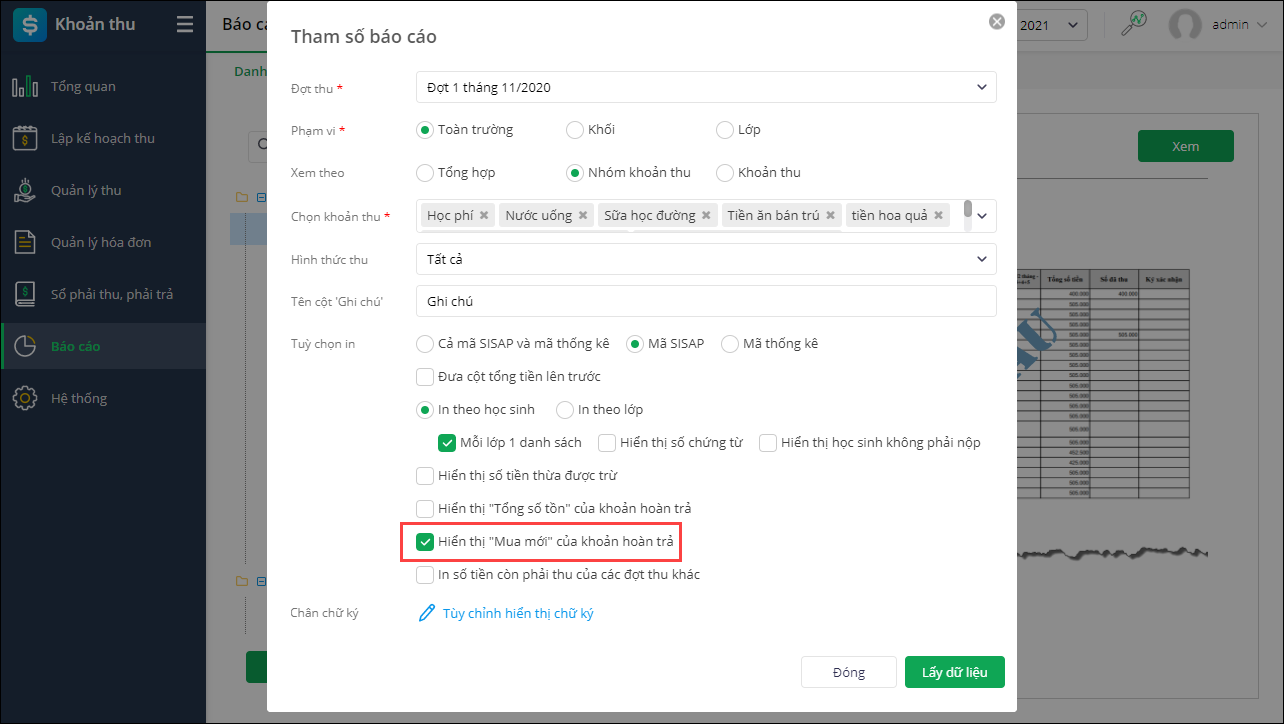Click the Hệ thống gear icon
The height and width of the screenshot is (724, 1284).
click(25, 399)
